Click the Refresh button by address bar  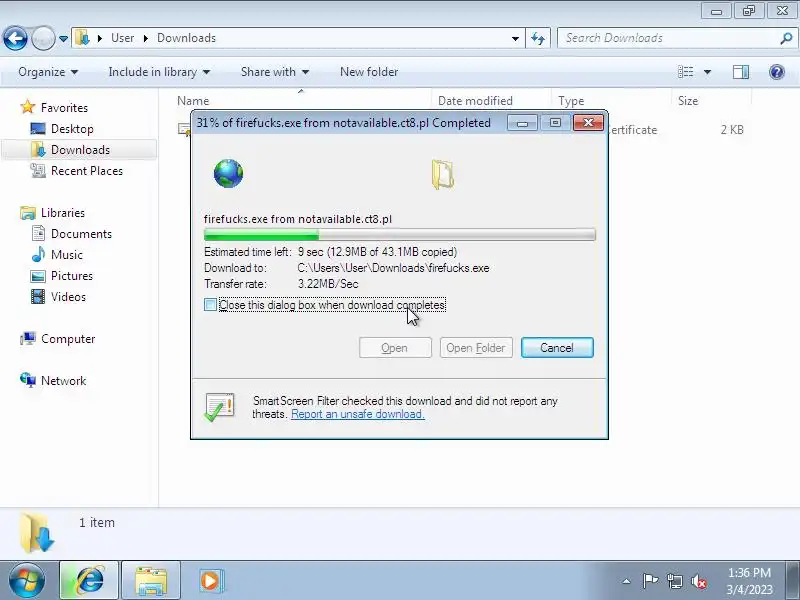point(538,38)
